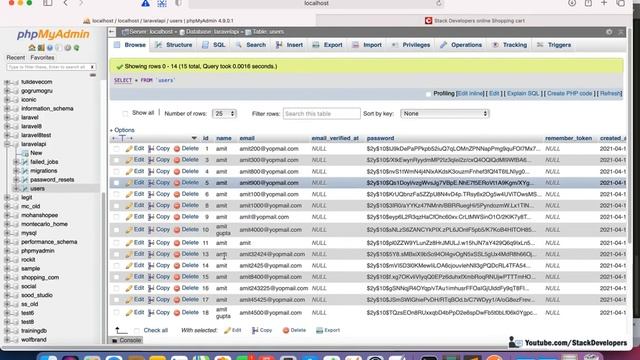Screen dimensions: 640x360
Task: Tick checkbox for row id 3
Action: click(117, 160)
